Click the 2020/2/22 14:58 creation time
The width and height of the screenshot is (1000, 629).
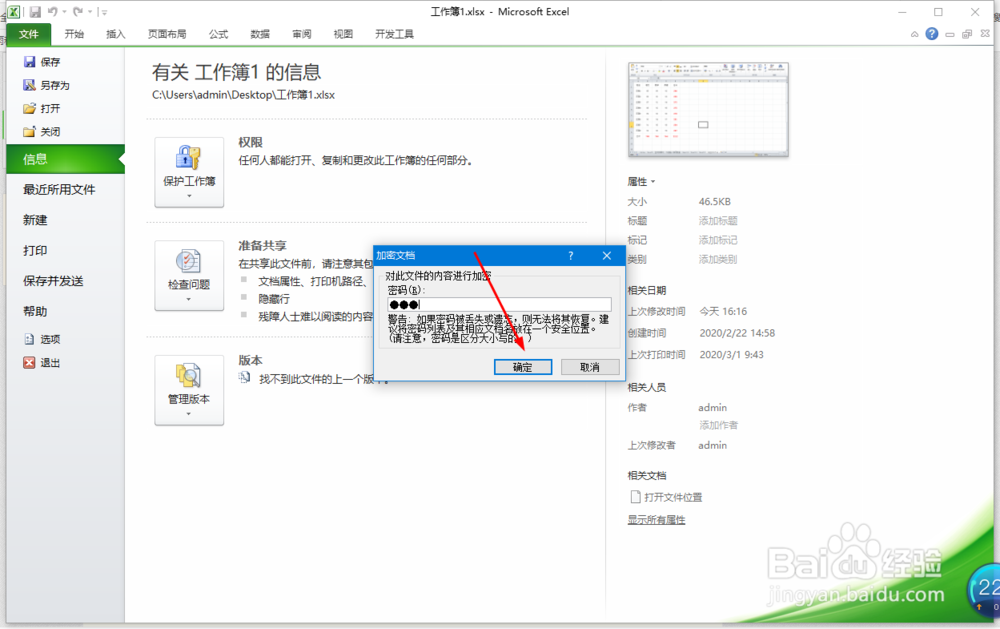tap(737, 333)
